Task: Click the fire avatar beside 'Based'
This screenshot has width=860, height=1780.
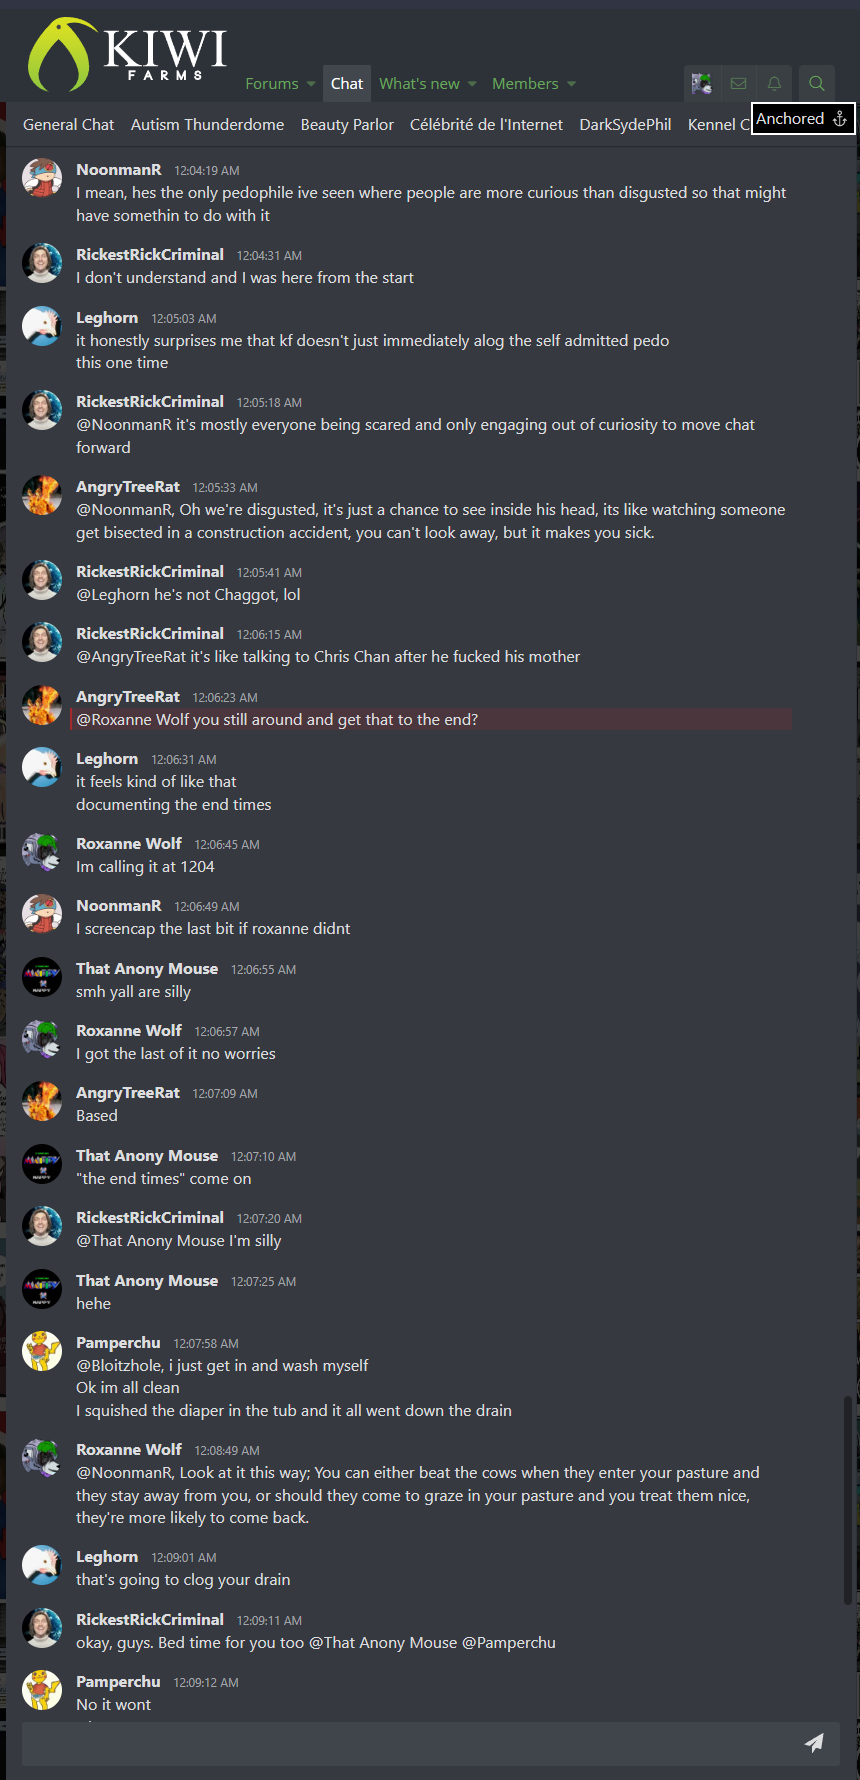Action: point(42,1101)
